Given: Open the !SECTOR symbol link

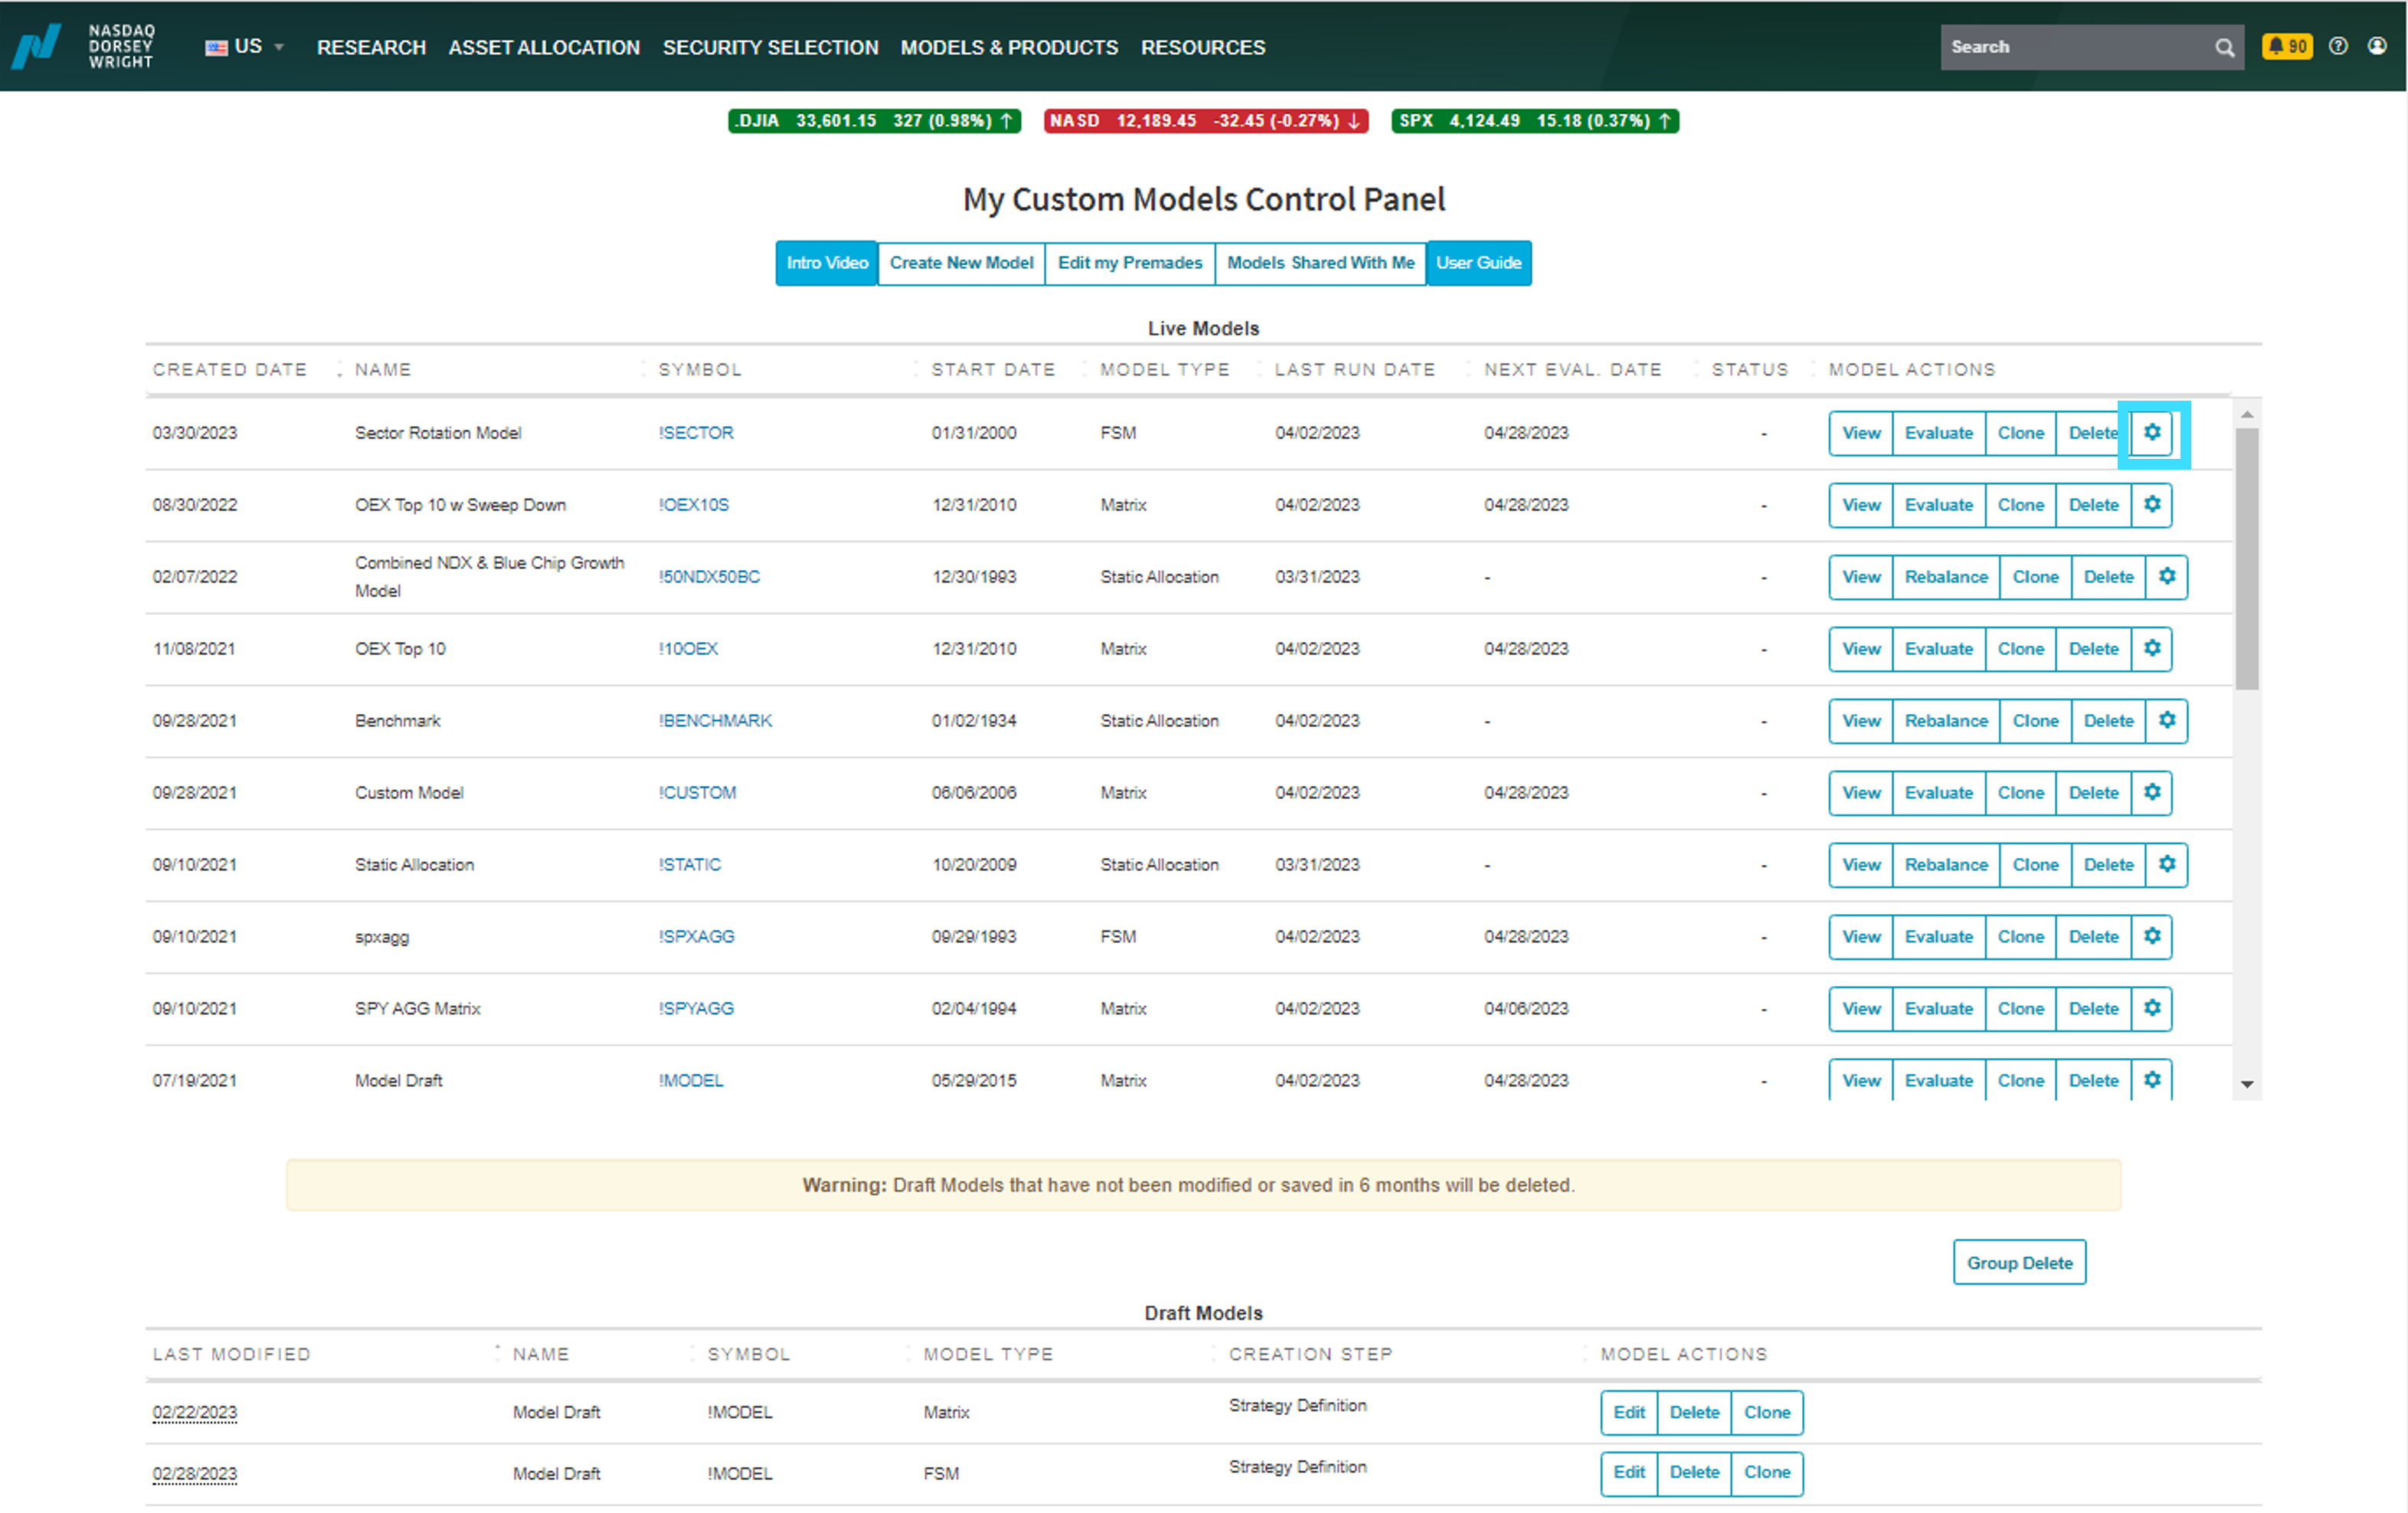Looking at the screenshot, I should pos(696,433).
